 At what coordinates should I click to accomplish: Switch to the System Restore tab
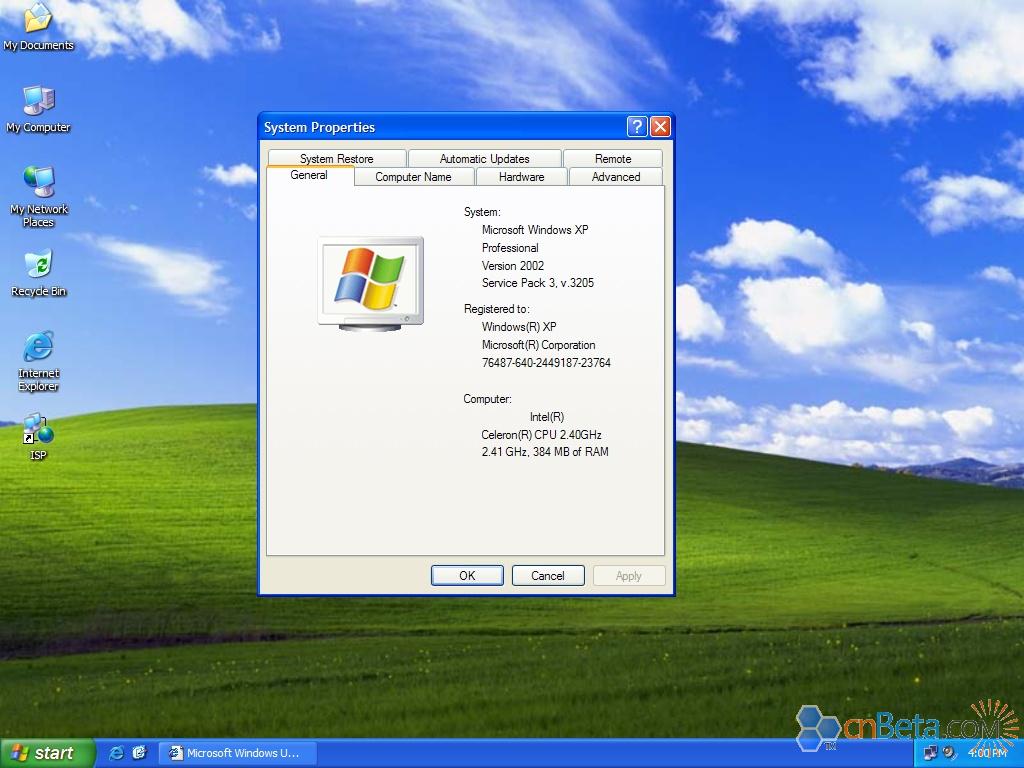click(x=336, y=158)
